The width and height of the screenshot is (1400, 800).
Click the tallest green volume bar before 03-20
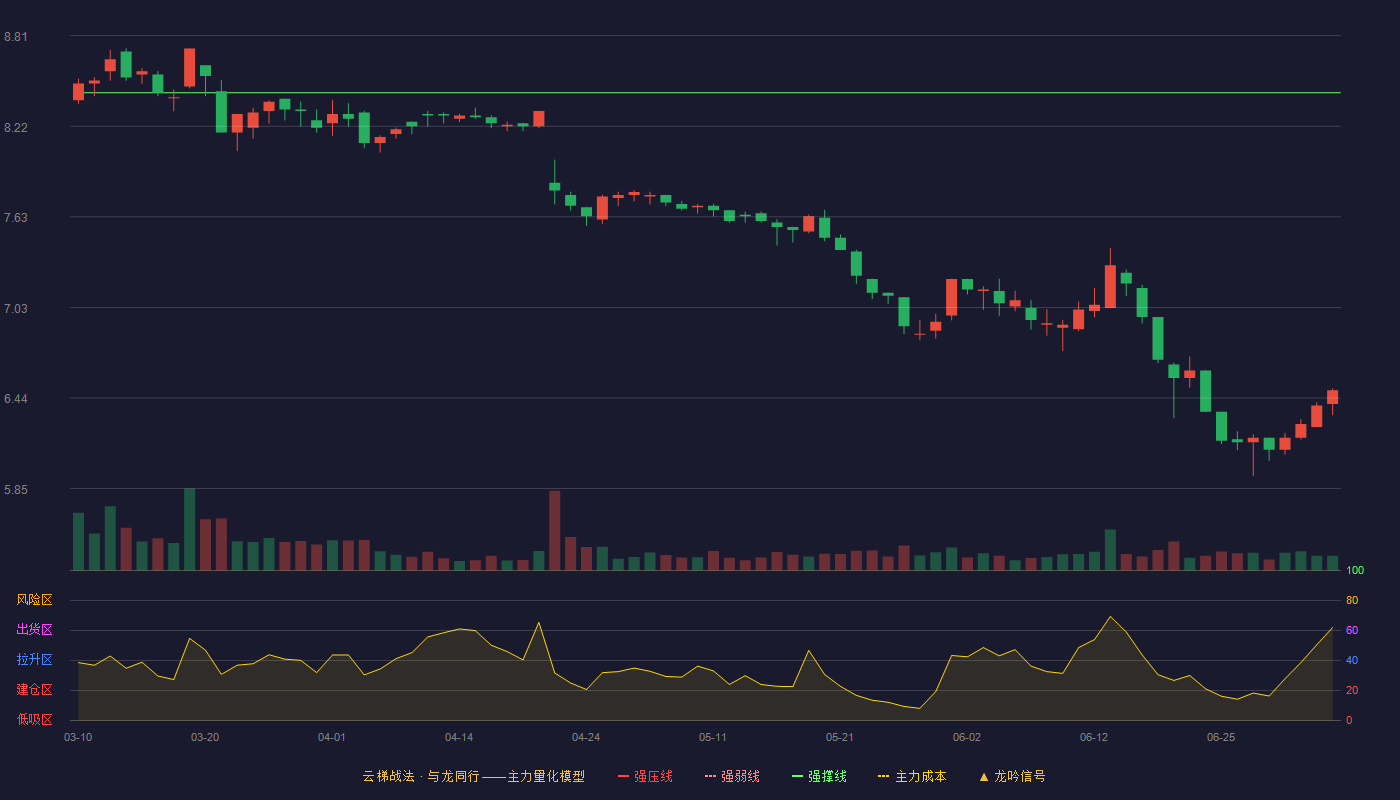pyautogui.click(x=189, y=529)
